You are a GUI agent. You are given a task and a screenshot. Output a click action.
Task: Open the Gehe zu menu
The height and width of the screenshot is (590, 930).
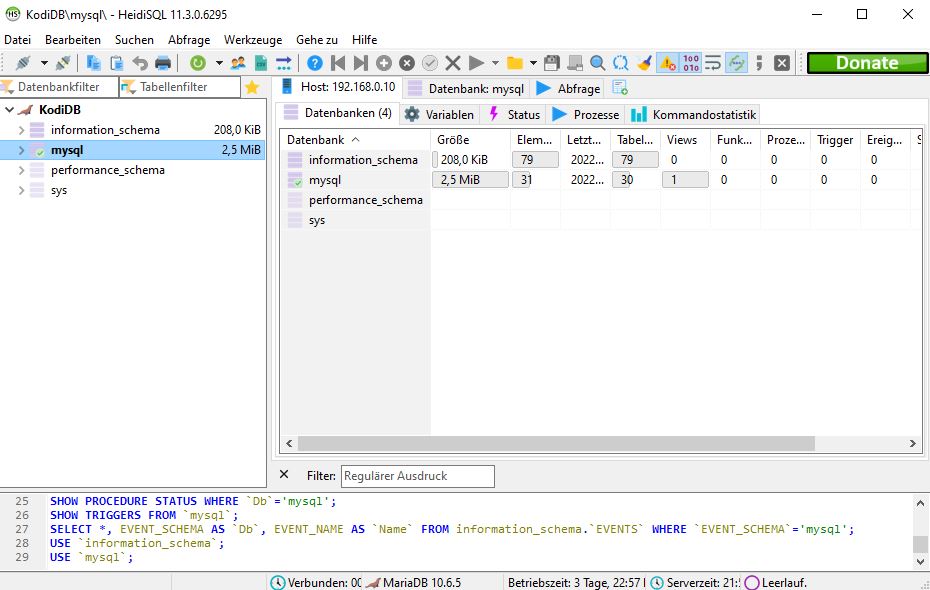pyautogui.click(x=317, y=40)
